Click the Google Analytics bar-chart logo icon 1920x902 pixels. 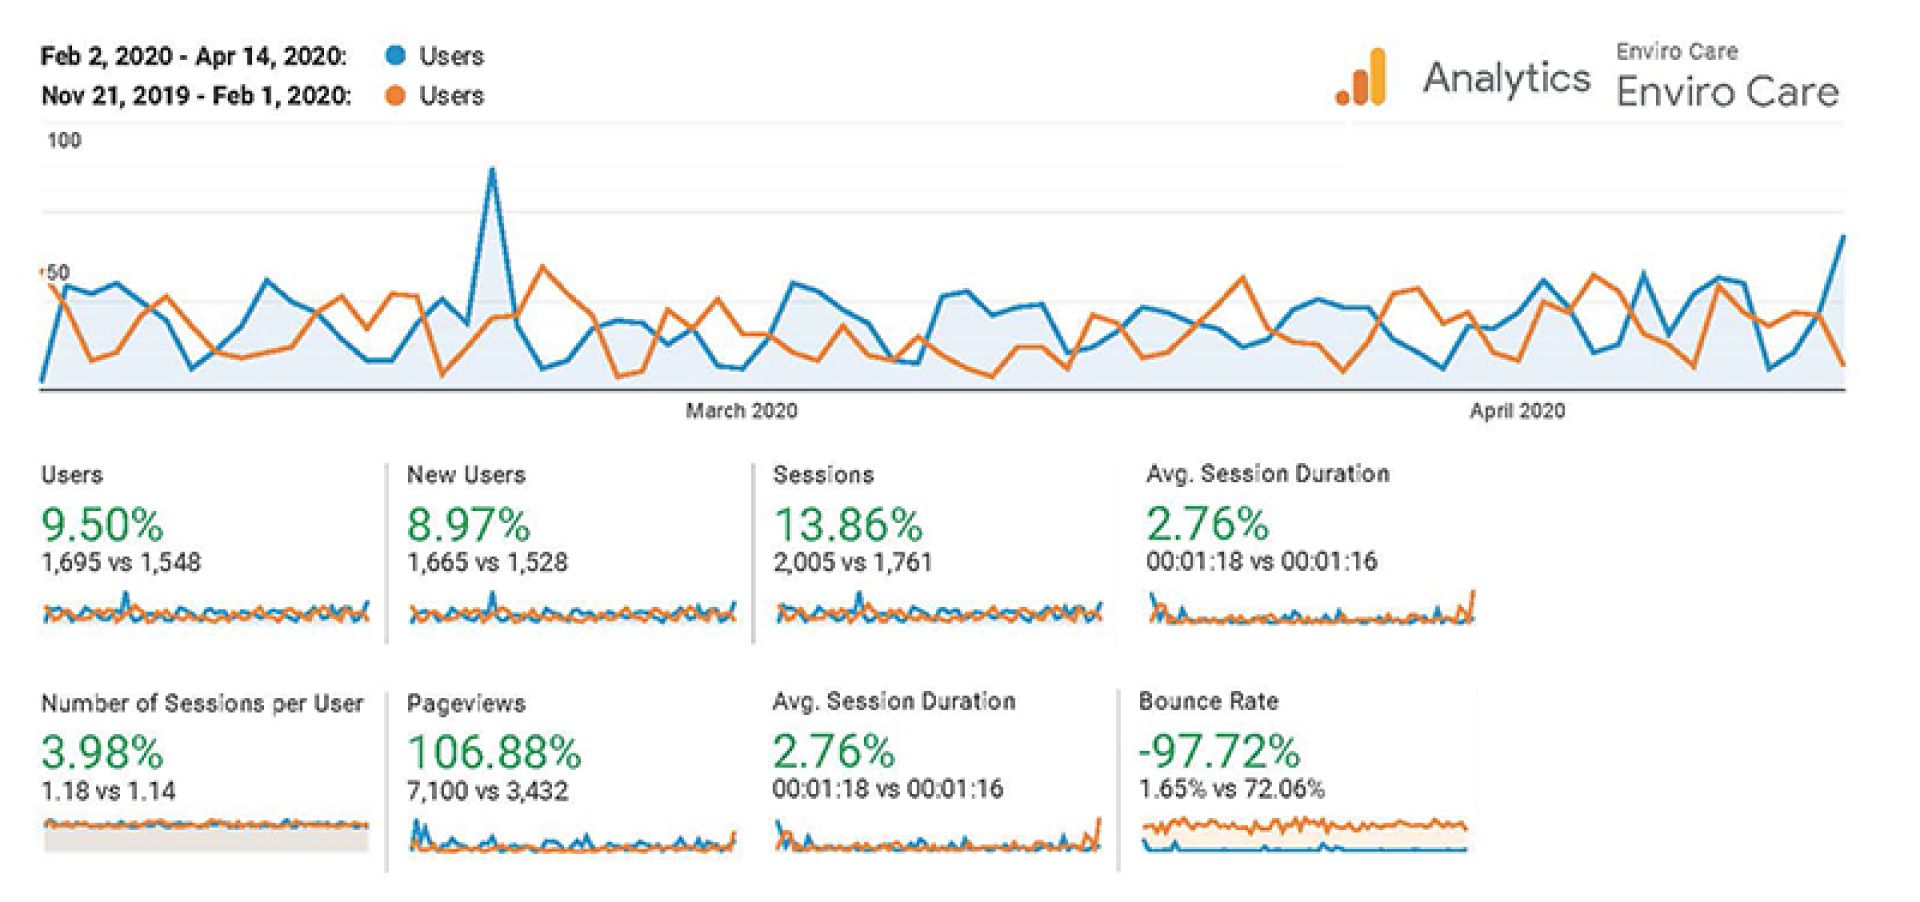click(x=1361, y=77)
